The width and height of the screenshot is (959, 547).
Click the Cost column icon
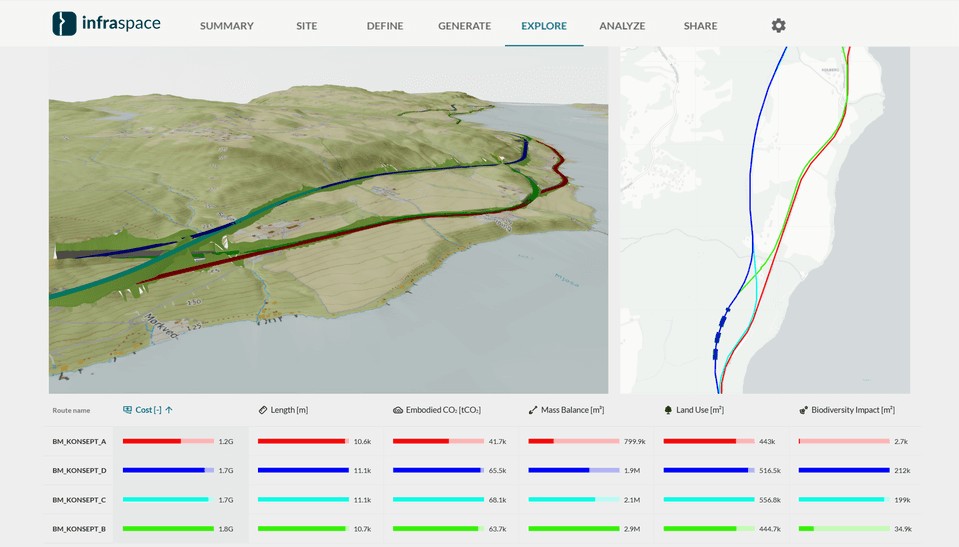(x=127, y=410)
